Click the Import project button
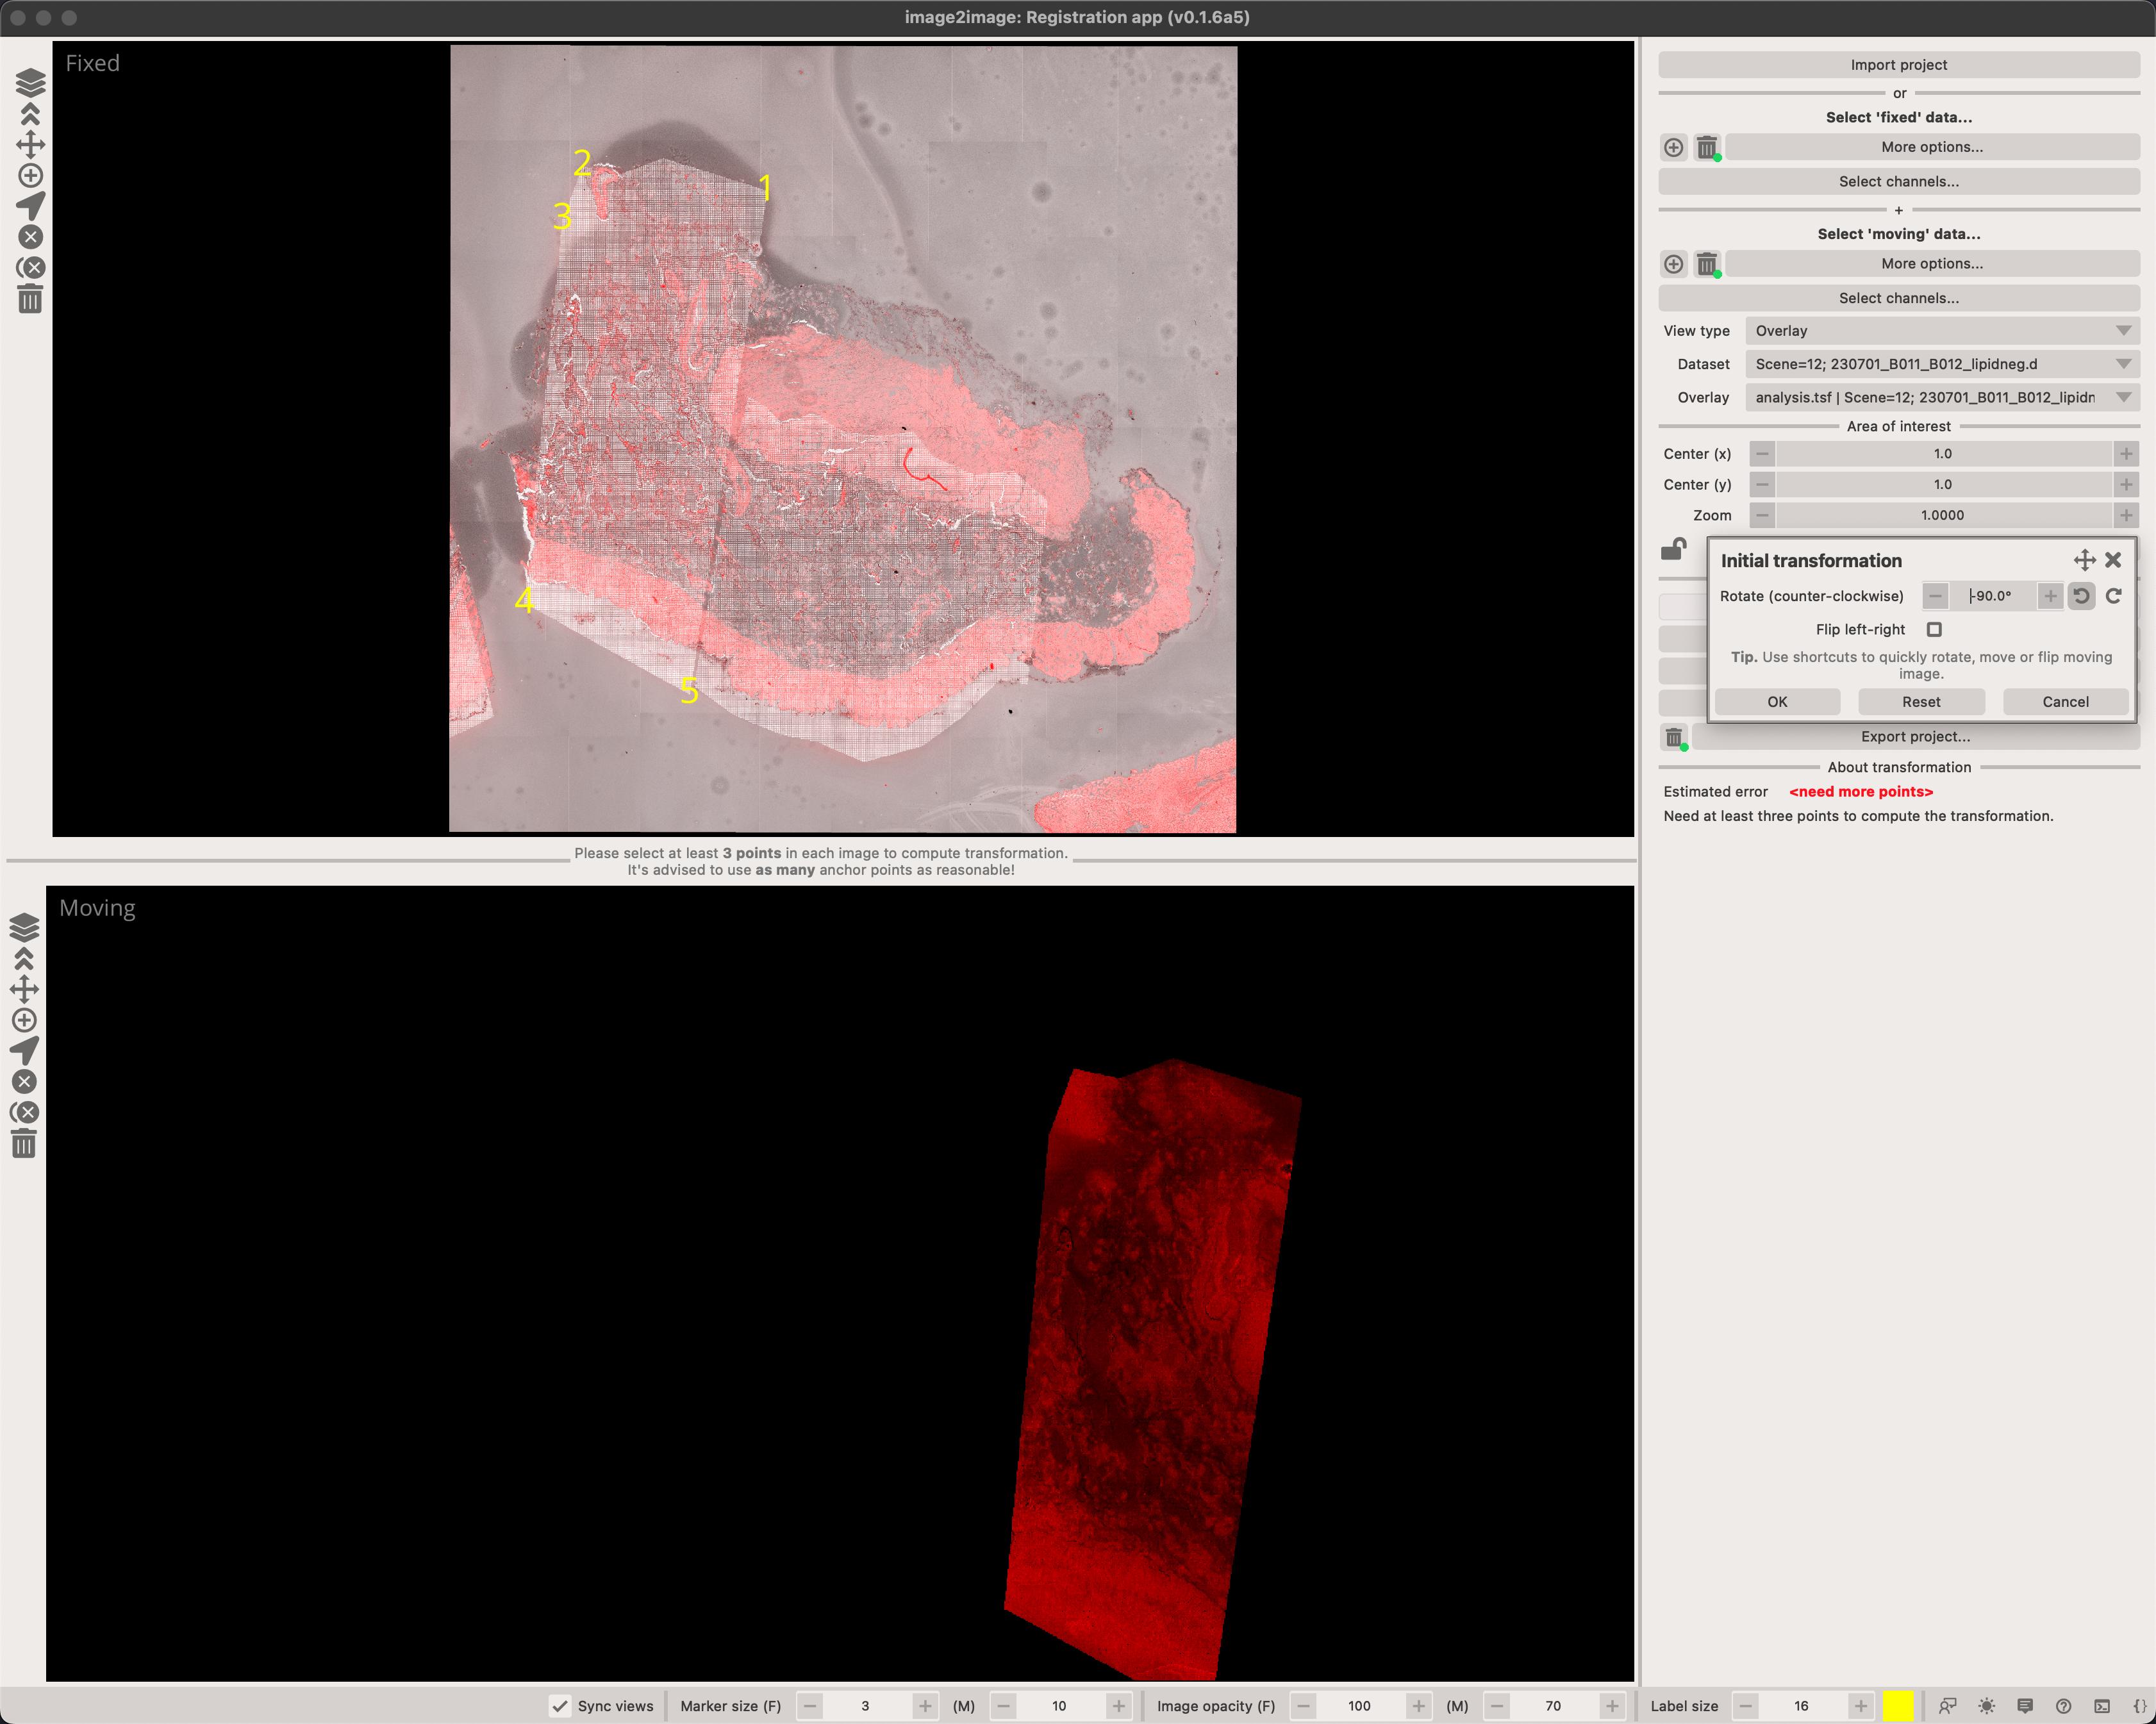 point(1898,65)
